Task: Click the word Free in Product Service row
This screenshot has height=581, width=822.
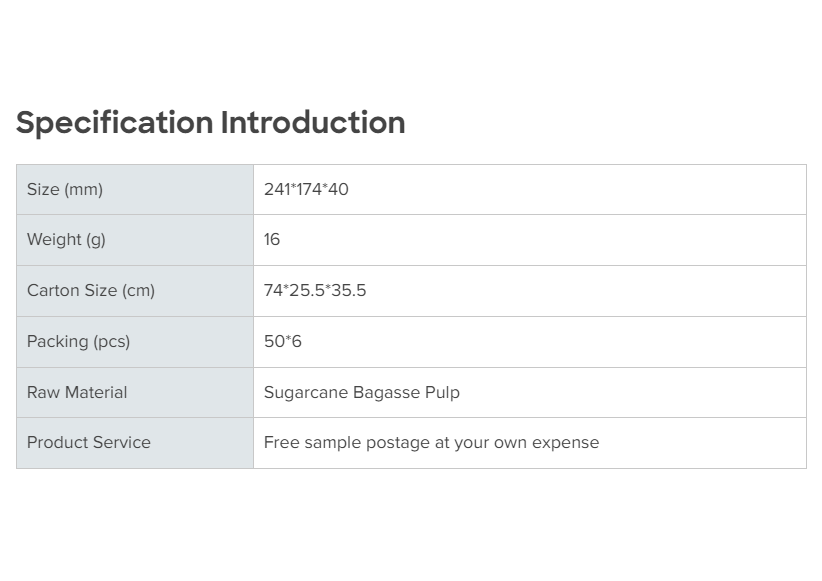Action: point(281,442)
